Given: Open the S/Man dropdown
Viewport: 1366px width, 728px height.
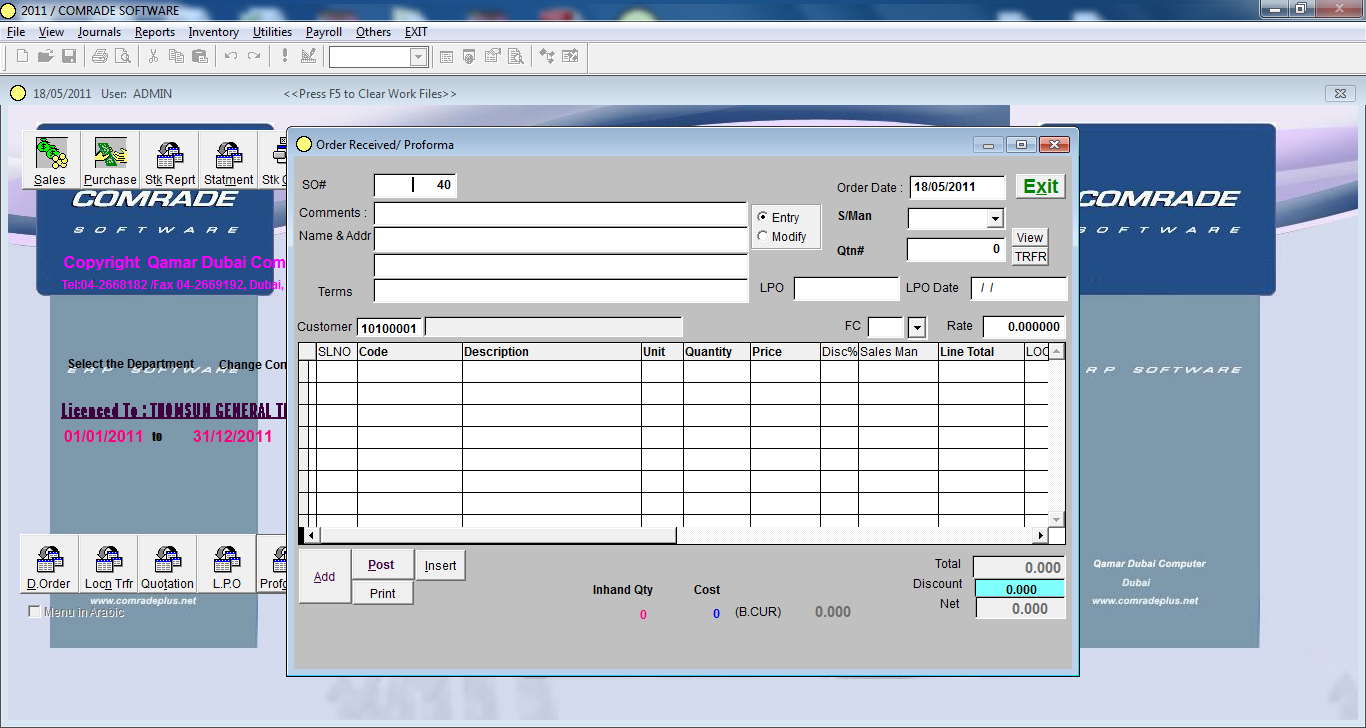Looking at the screenshot, I should (x=995, y=218).
